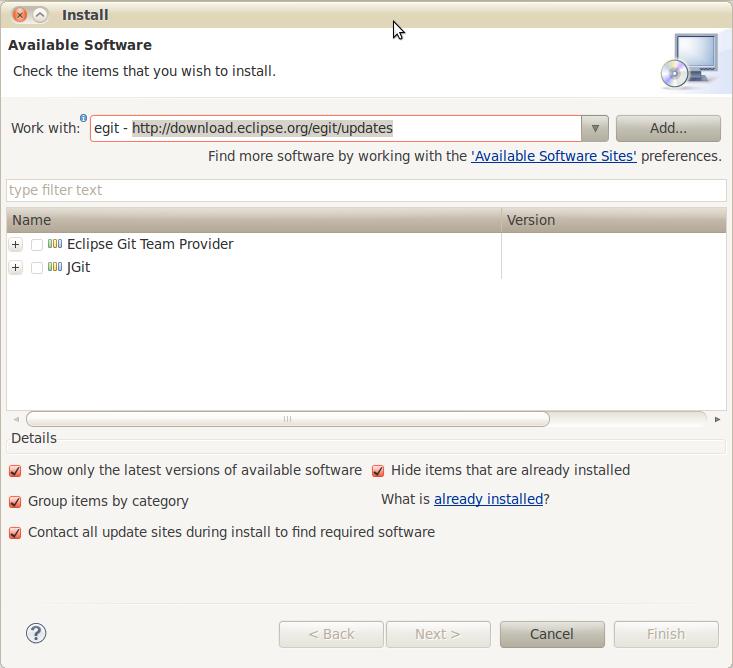Disable Show only the latest versions option

[15, 471]
